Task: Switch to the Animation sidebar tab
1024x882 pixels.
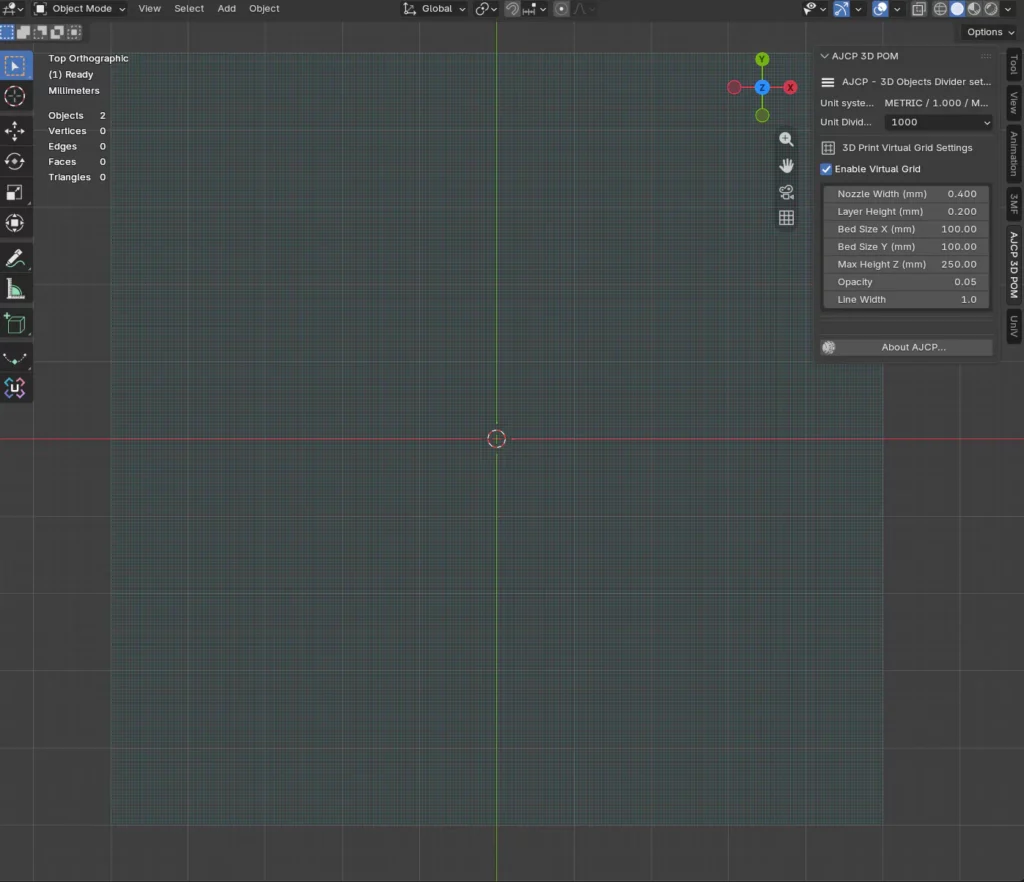Action: (1014, 154)
